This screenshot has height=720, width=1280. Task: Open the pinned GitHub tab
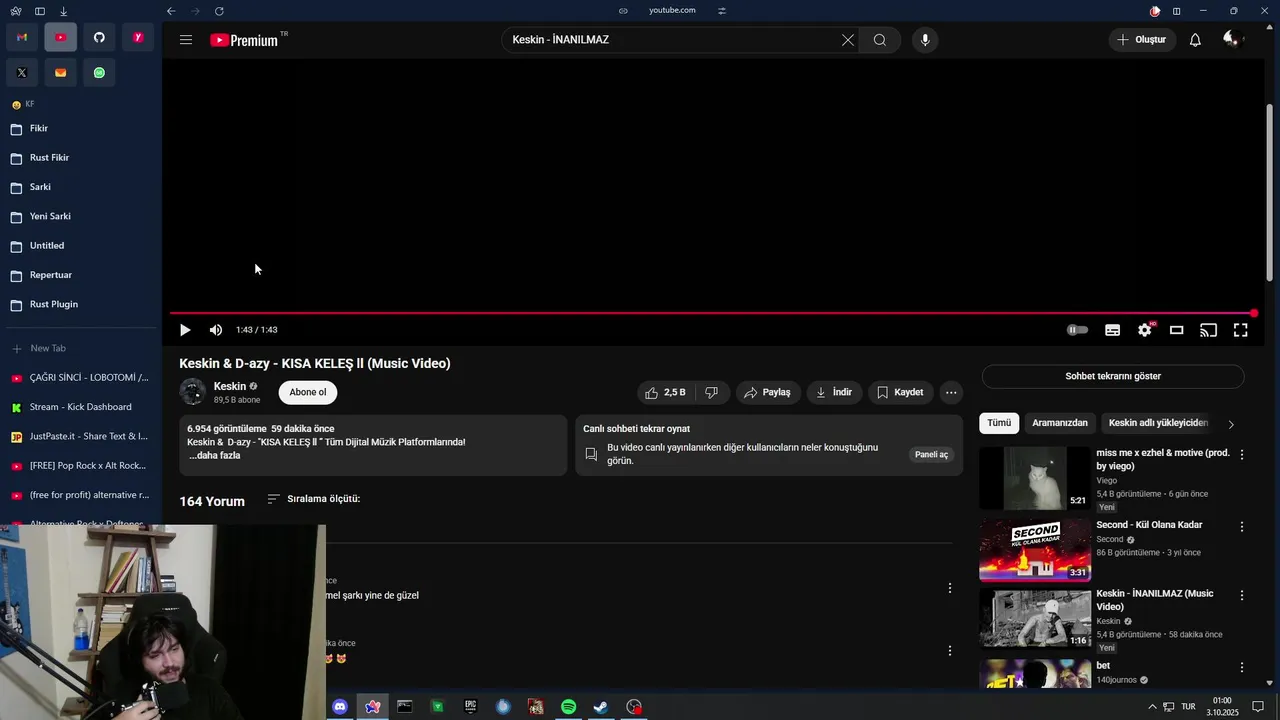coord(99,38)
